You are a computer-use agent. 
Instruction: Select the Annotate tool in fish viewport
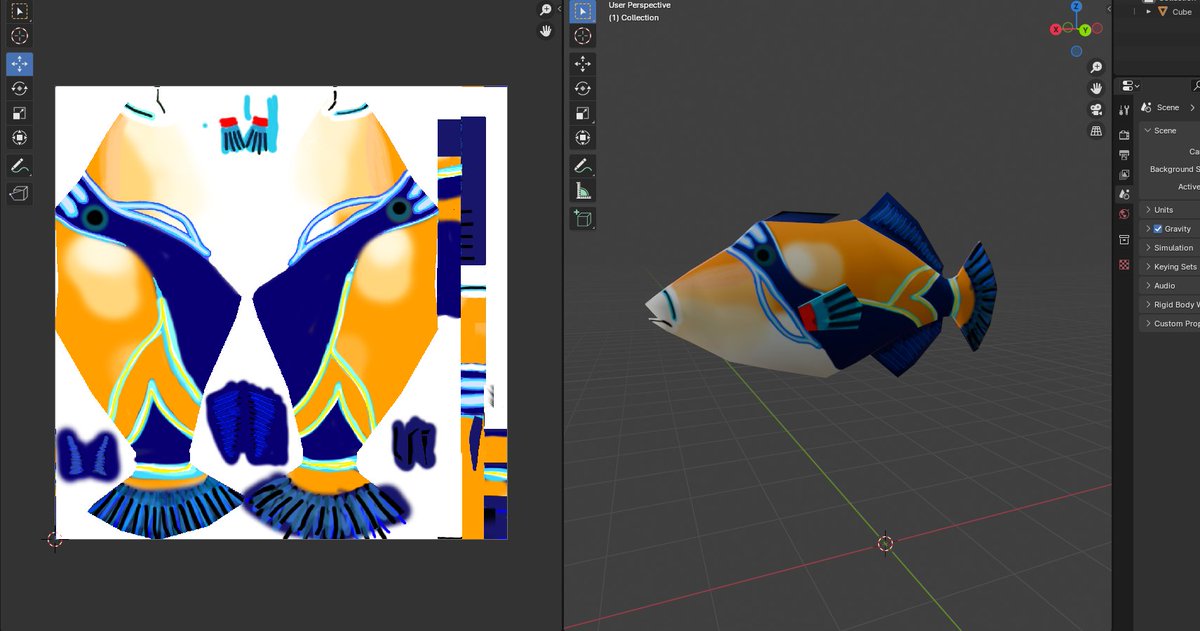[x=583, y=165]
